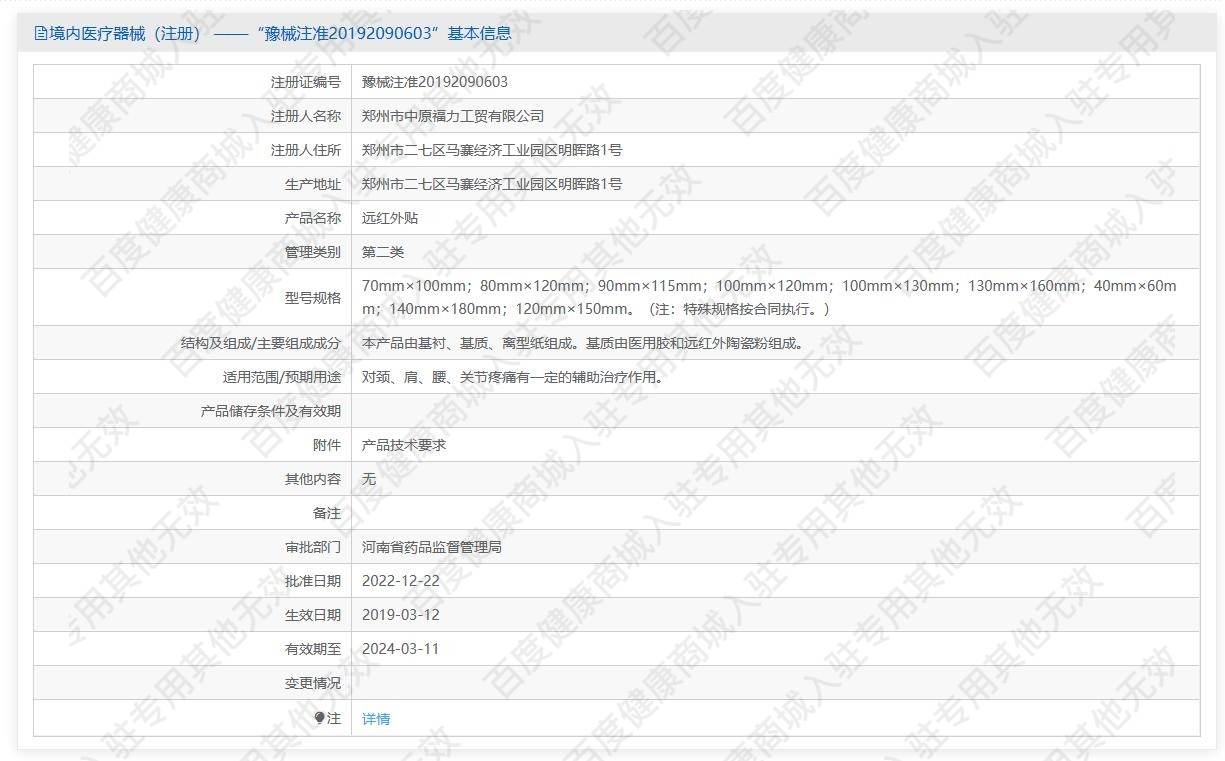Click the 豫械注准20192090603 value in the table
This screenshot has height=761, width=1225.
(x=435, y=82)
